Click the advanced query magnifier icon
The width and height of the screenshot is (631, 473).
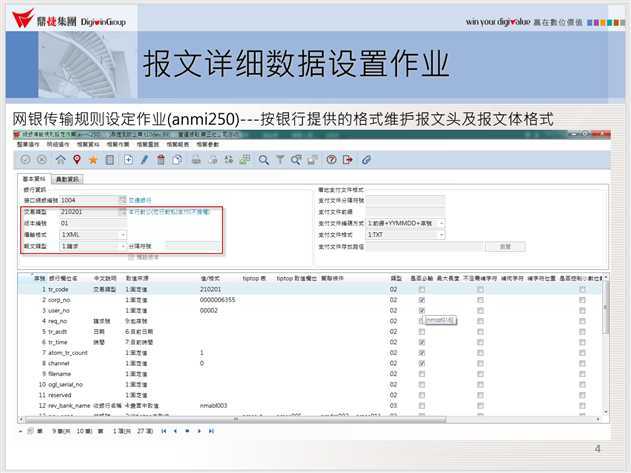point(296,160)
